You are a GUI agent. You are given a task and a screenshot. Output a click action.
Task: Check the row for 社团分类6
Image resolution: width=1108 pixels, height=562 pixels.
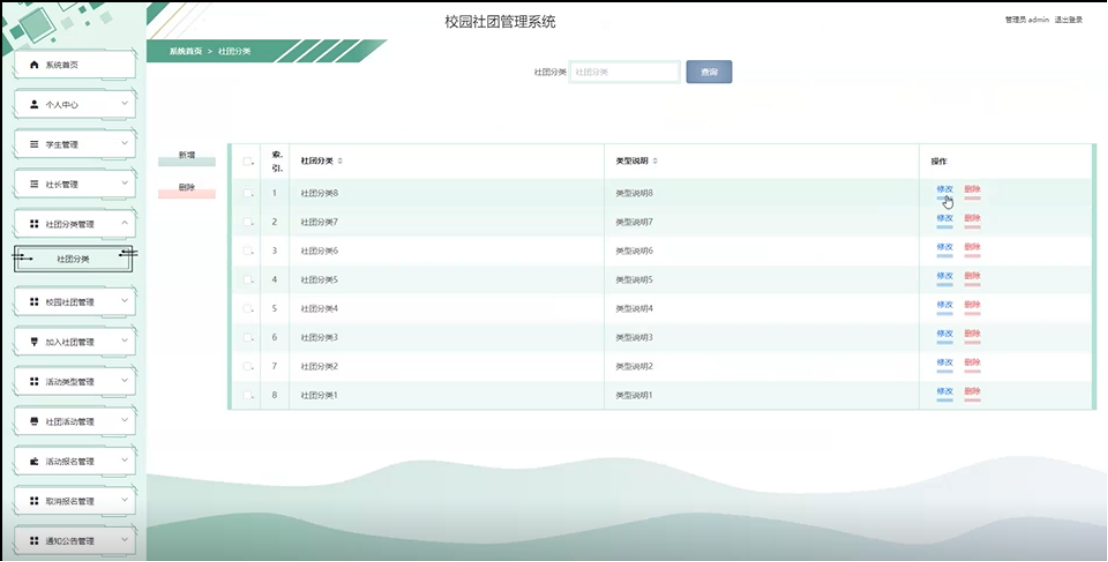(247, 251)
